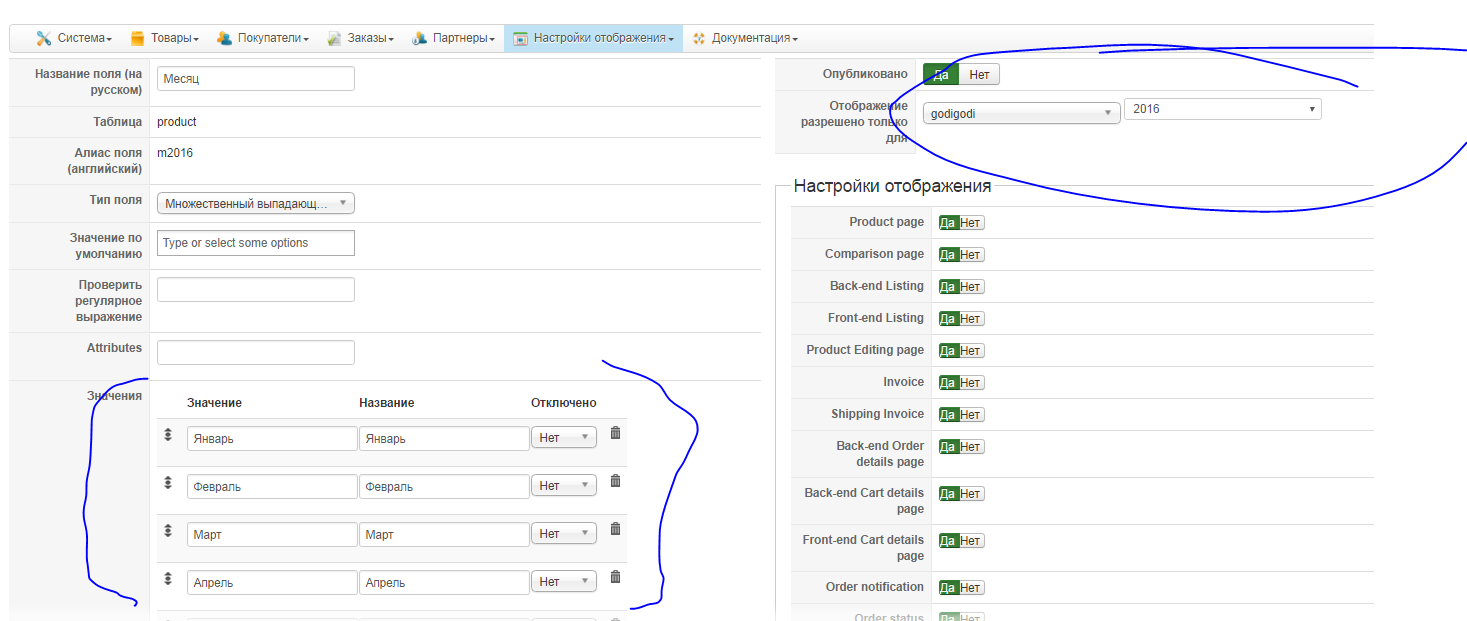Image resolution: width=1467 pixels, height=621 pixels.
Task: Click the Значение по умолчанию options field
Action: 256,243
